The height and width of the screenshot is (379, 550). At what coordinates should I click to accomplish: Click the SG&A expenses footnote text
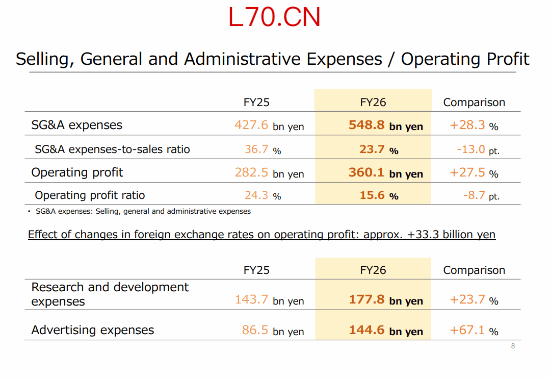143,211
